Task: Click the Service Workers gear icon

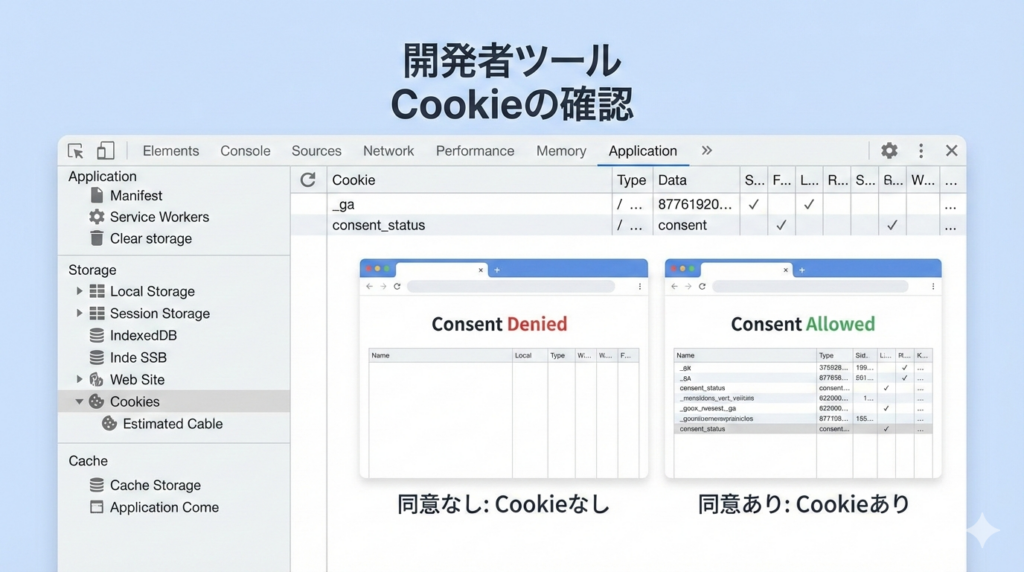Action: pyautogui.click(x=97, y=217)
